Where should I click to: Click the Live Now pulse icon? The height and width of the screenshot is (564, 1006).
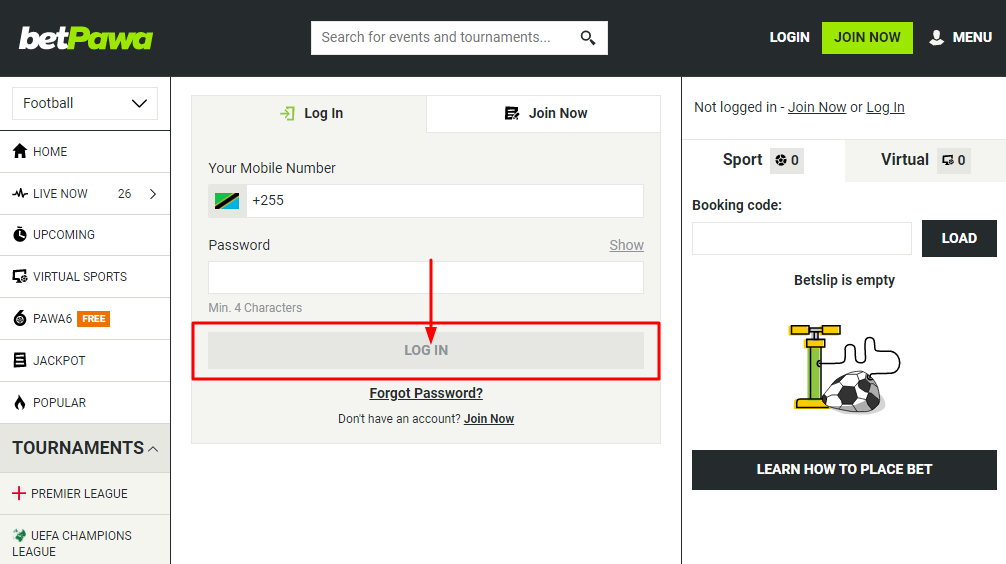(x=20, y=193)
